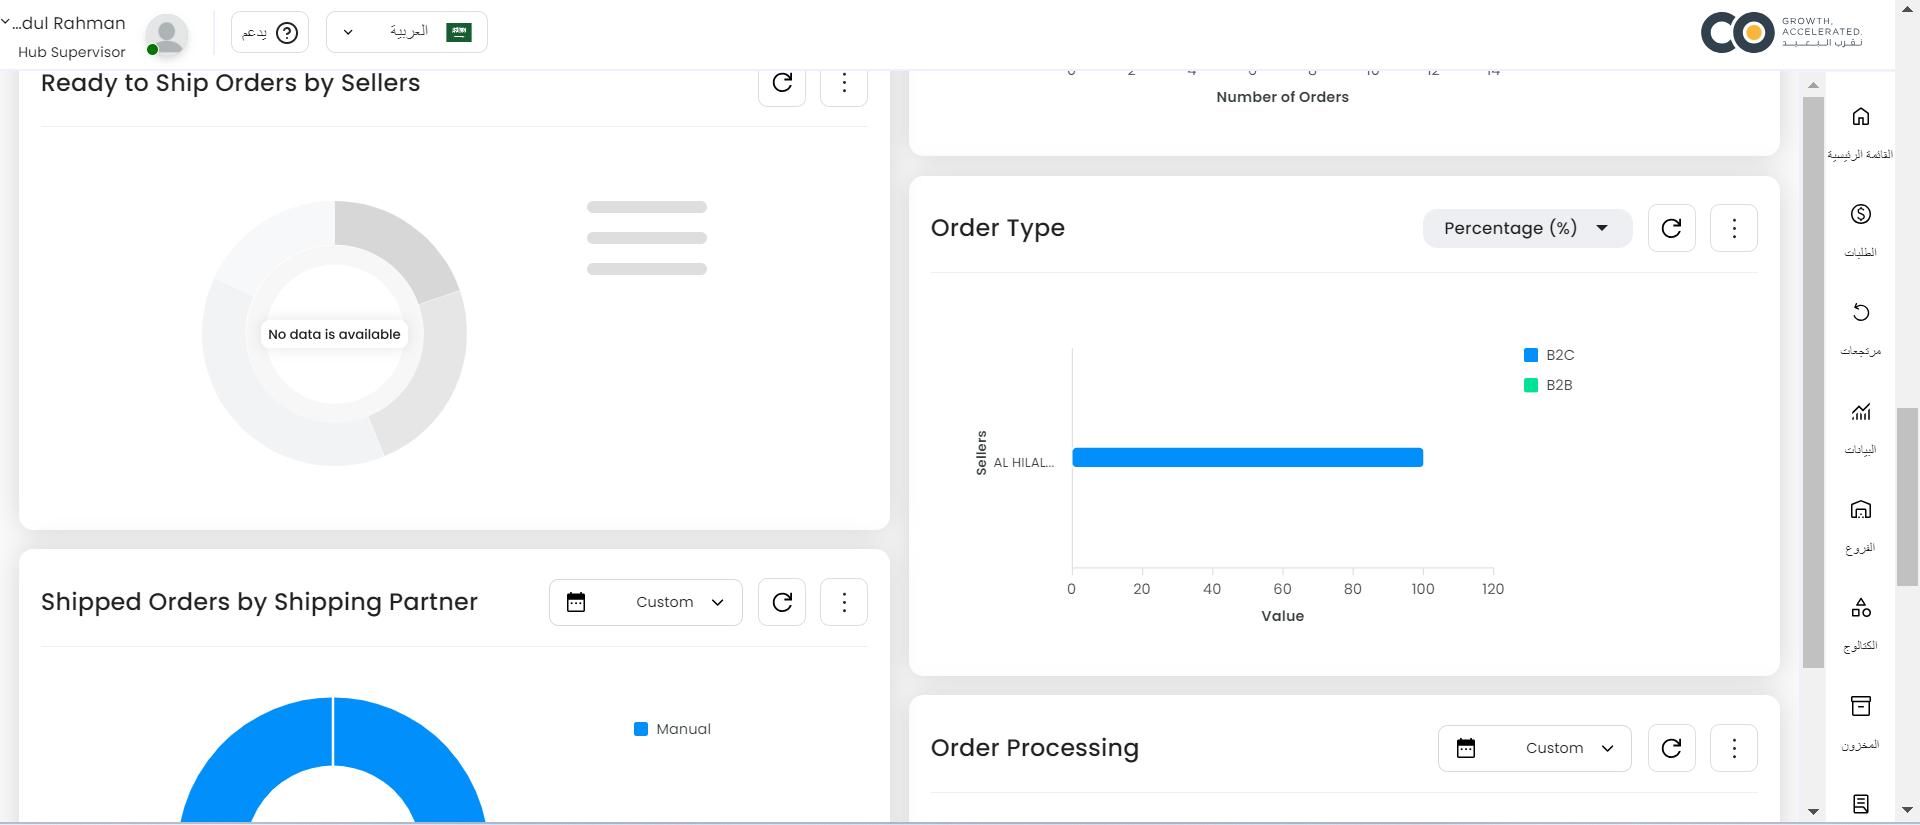The width and height of the screenshot is (1920, 825).
Task: Refresh Shipped Orders by Shipping Partner
Action: [x=782, y=602]
